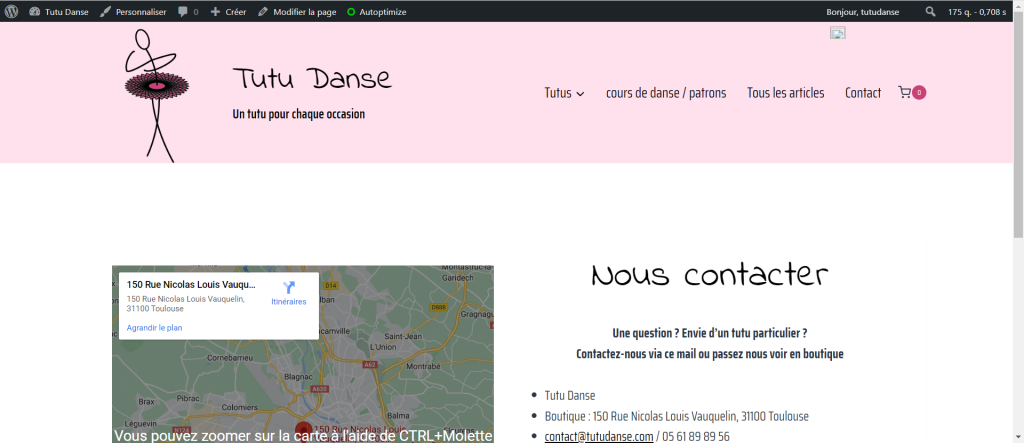Open Bonjour, tutudanse account menu
1024x443 pixels.
coord(862,12)
